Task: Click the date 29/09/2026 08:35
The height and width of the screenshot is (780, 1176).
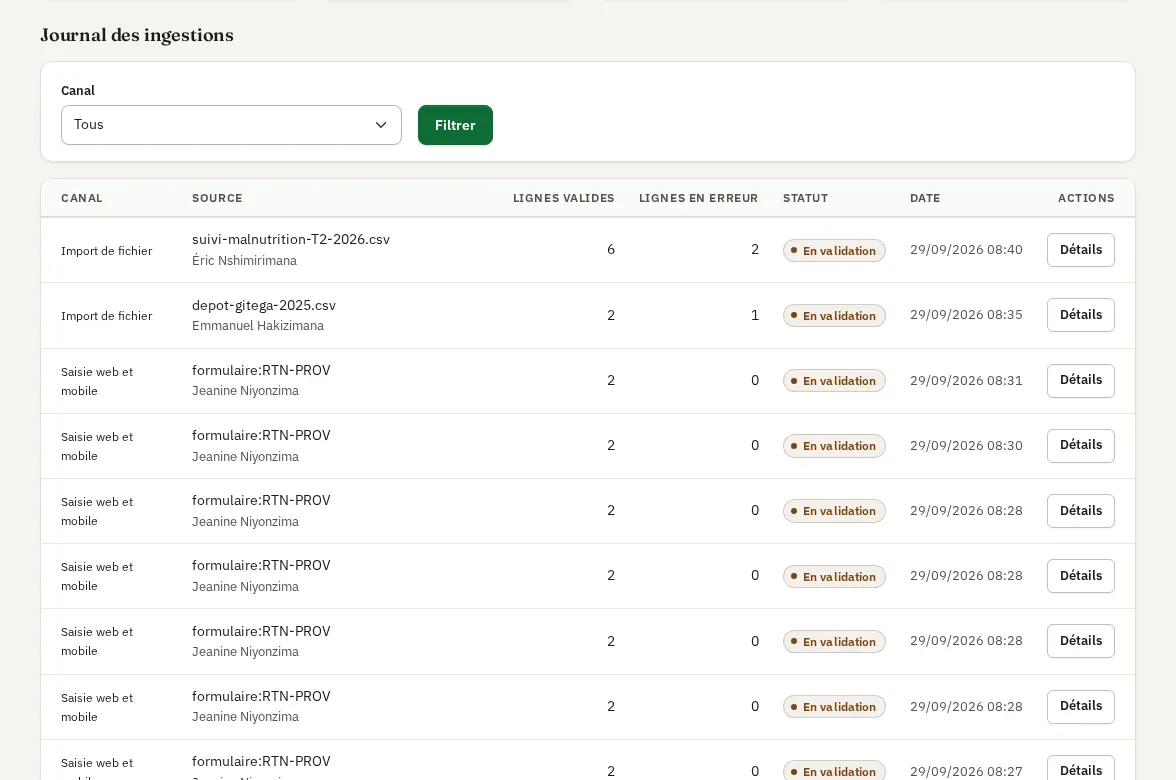Action: 966,315
